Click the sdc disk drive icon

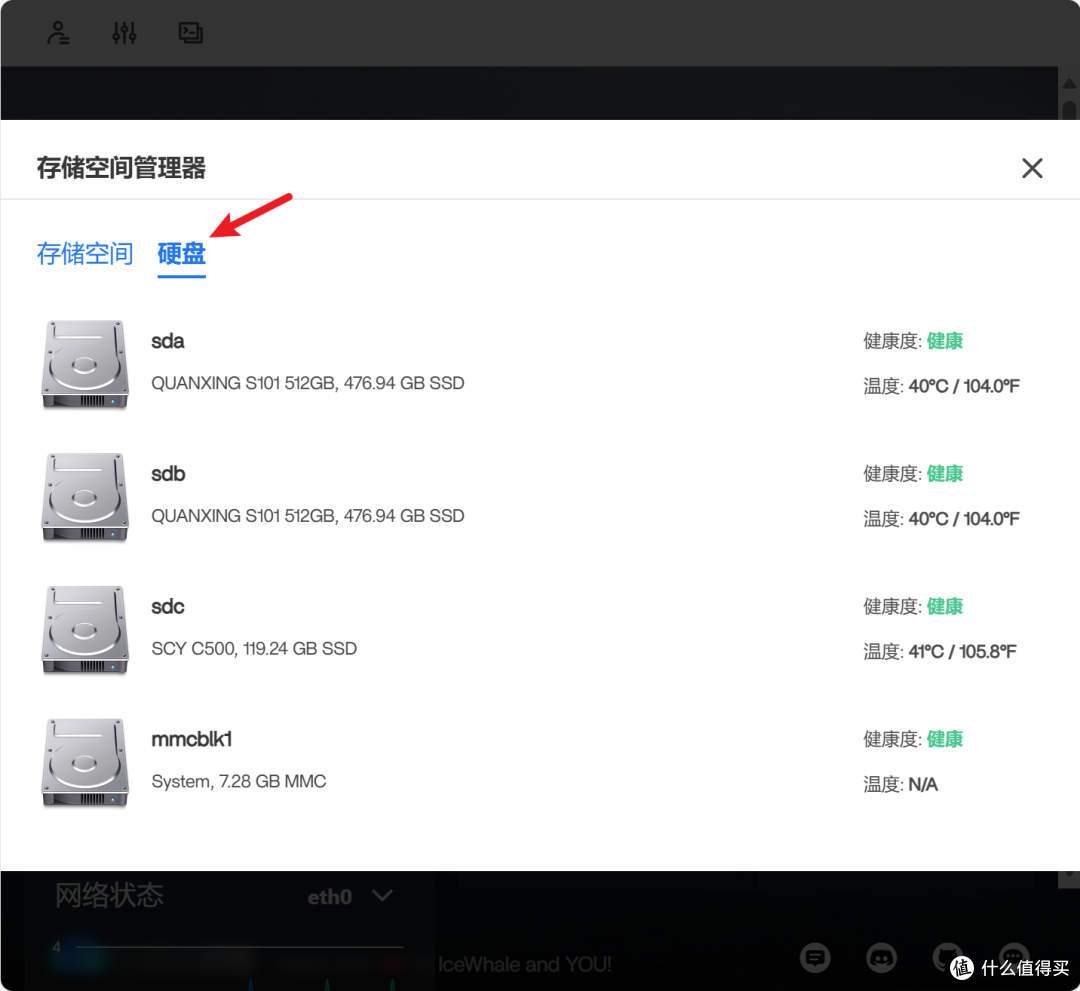coord(85,630)
